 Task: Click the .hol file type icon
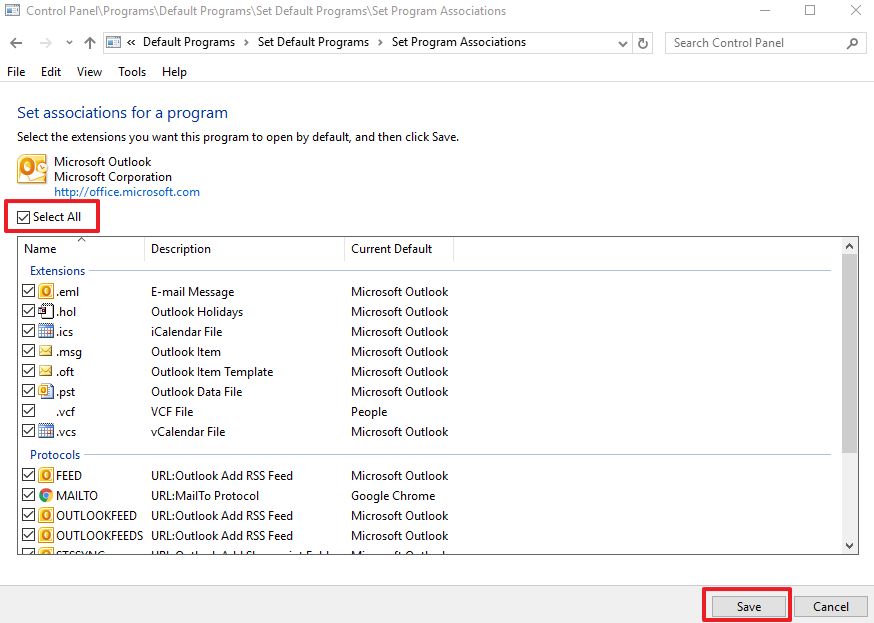46,311
